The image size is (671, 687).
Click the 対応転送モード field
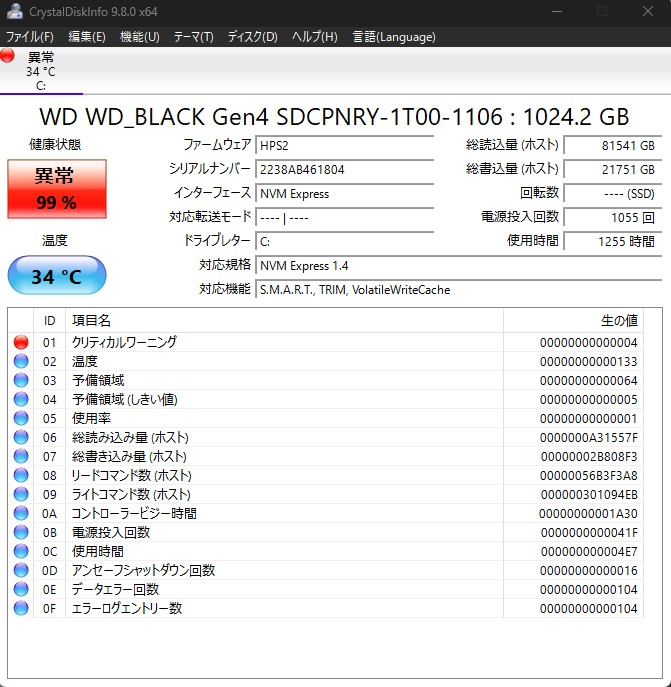tap(344, 217)
